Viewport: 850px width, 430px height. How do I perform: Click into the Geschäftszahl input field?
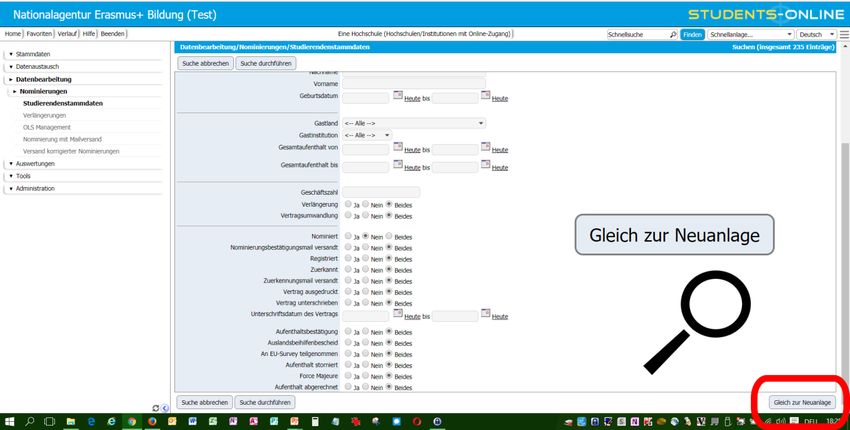tap(381, 191)
